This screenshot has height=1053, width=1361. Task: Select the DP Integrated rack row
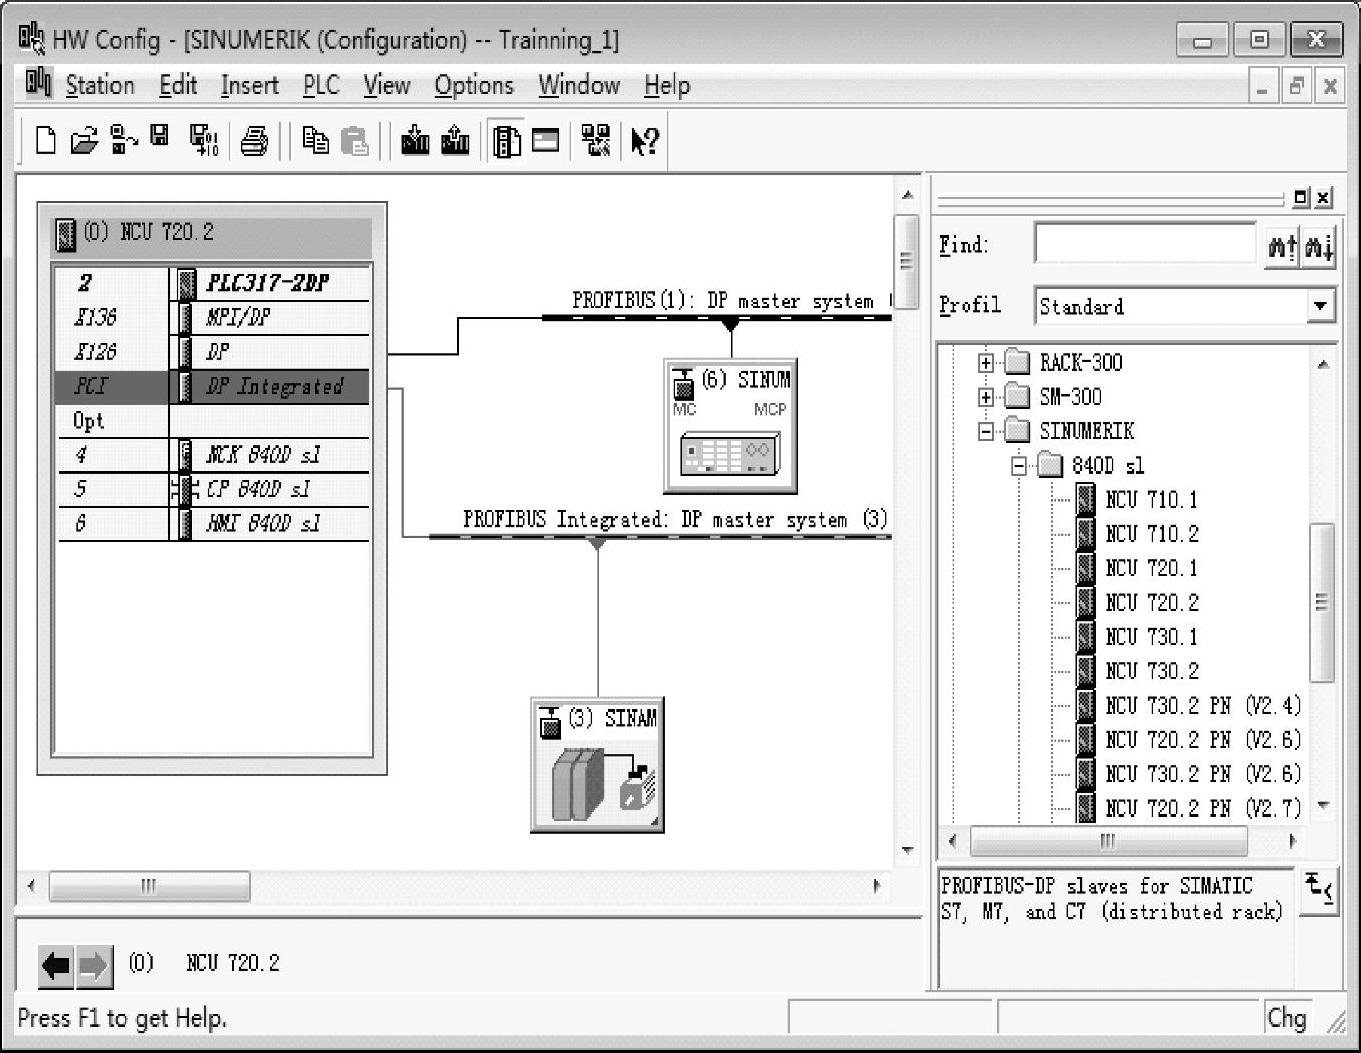(x=212, y=387)
